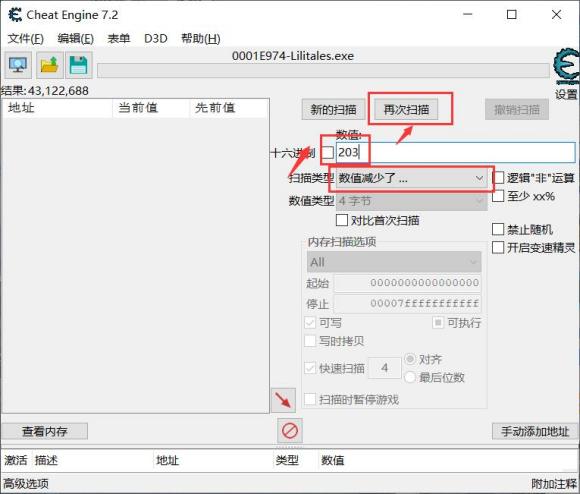The width and height of the screenshot is (580, 494).
Task: Click the 再次扫描 button
Action: [x=406, y=109]
